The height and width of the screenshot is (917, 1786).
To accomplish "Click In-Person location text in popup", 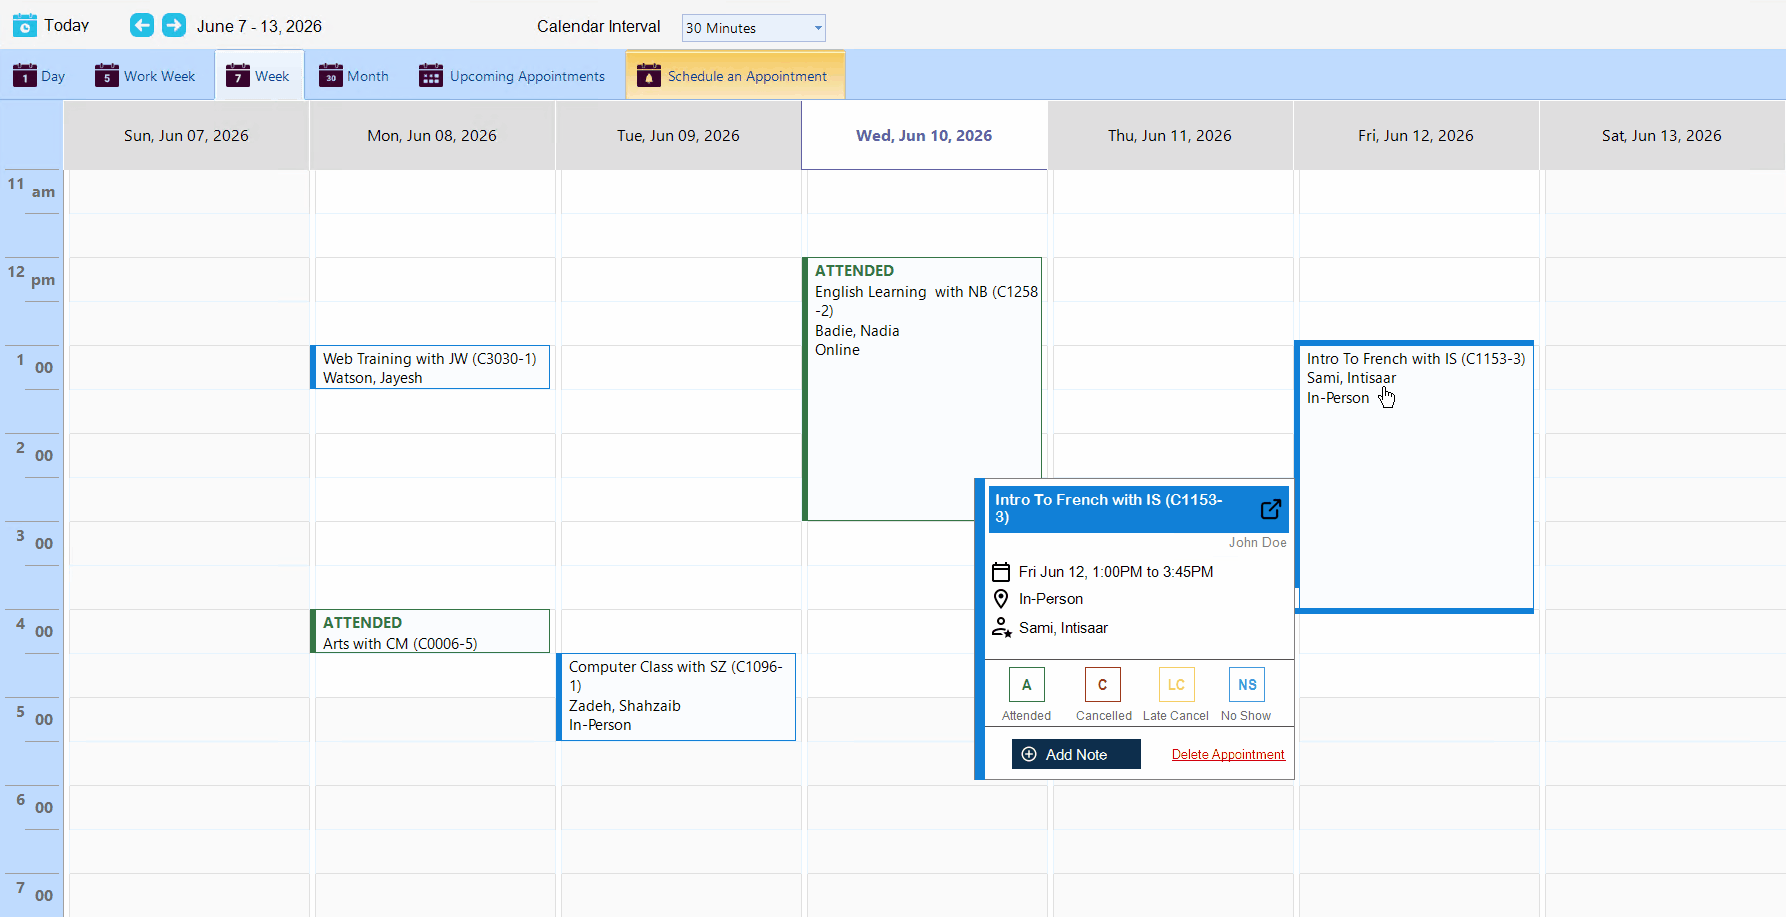I will pyautogui.click(x=1051, y=599).
